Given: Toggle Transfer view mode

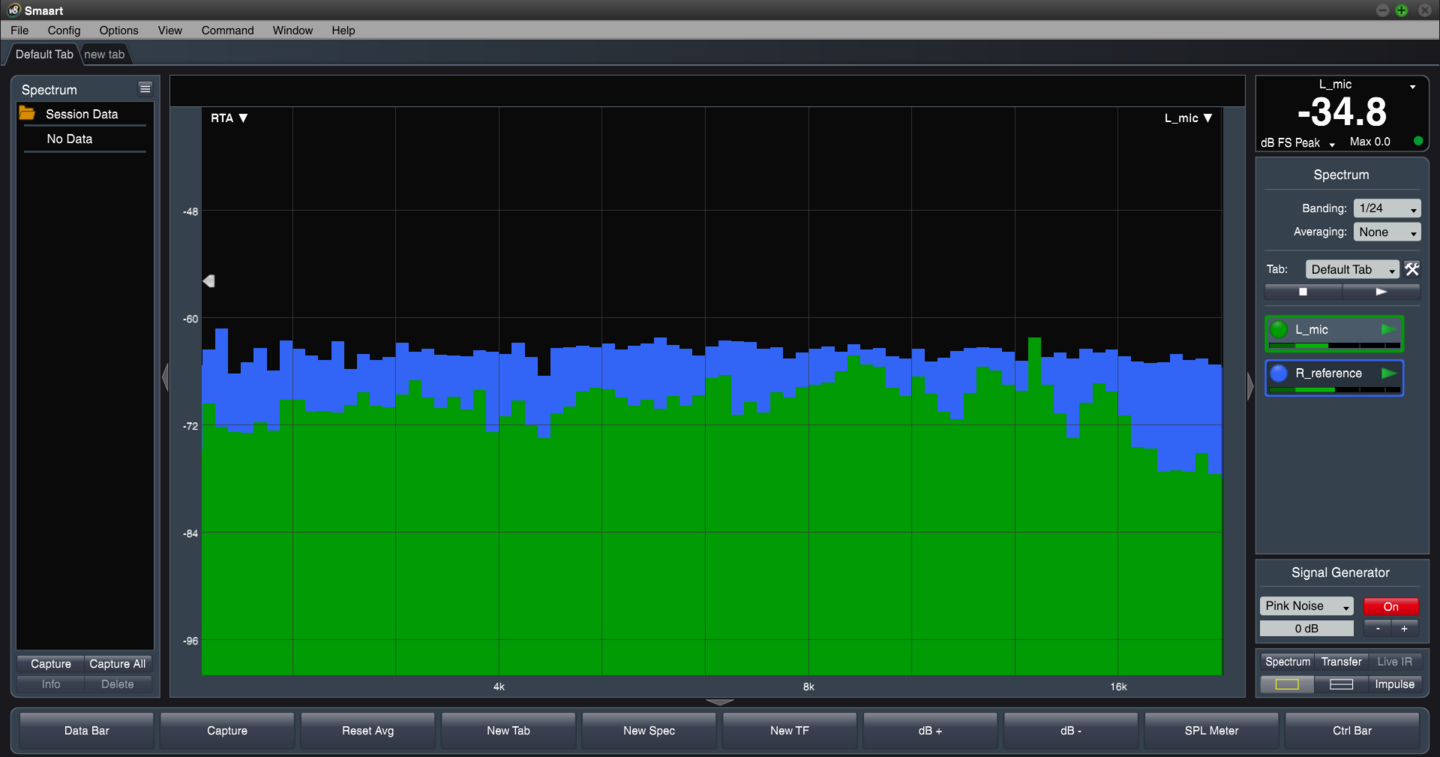Looking at the screenshot, I should coord(1341,661).
